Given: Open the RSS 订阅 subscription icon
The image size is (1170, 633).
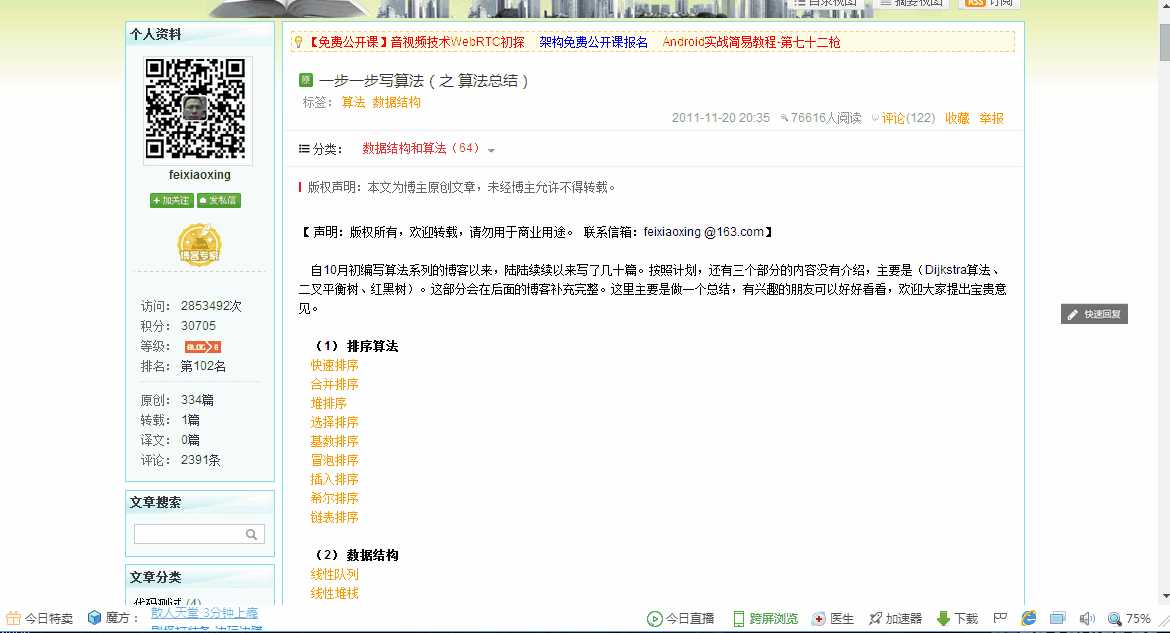Looking at the screenshot, I should point(985,5).
